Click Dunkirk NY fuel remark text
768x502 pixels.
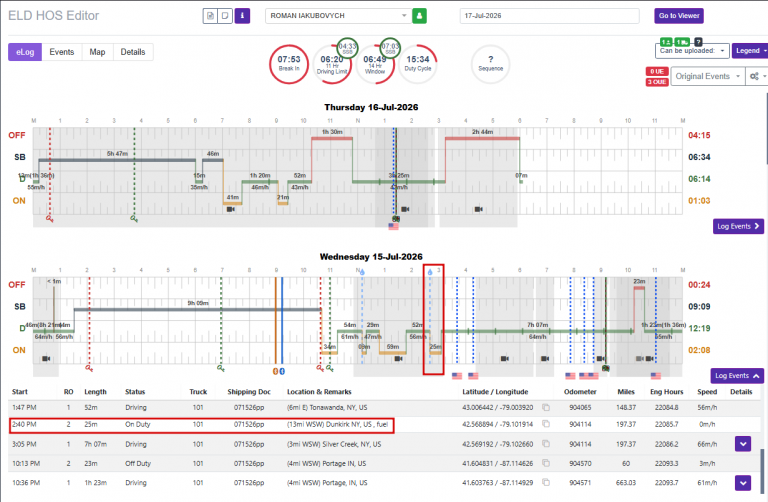click(337, 424)
